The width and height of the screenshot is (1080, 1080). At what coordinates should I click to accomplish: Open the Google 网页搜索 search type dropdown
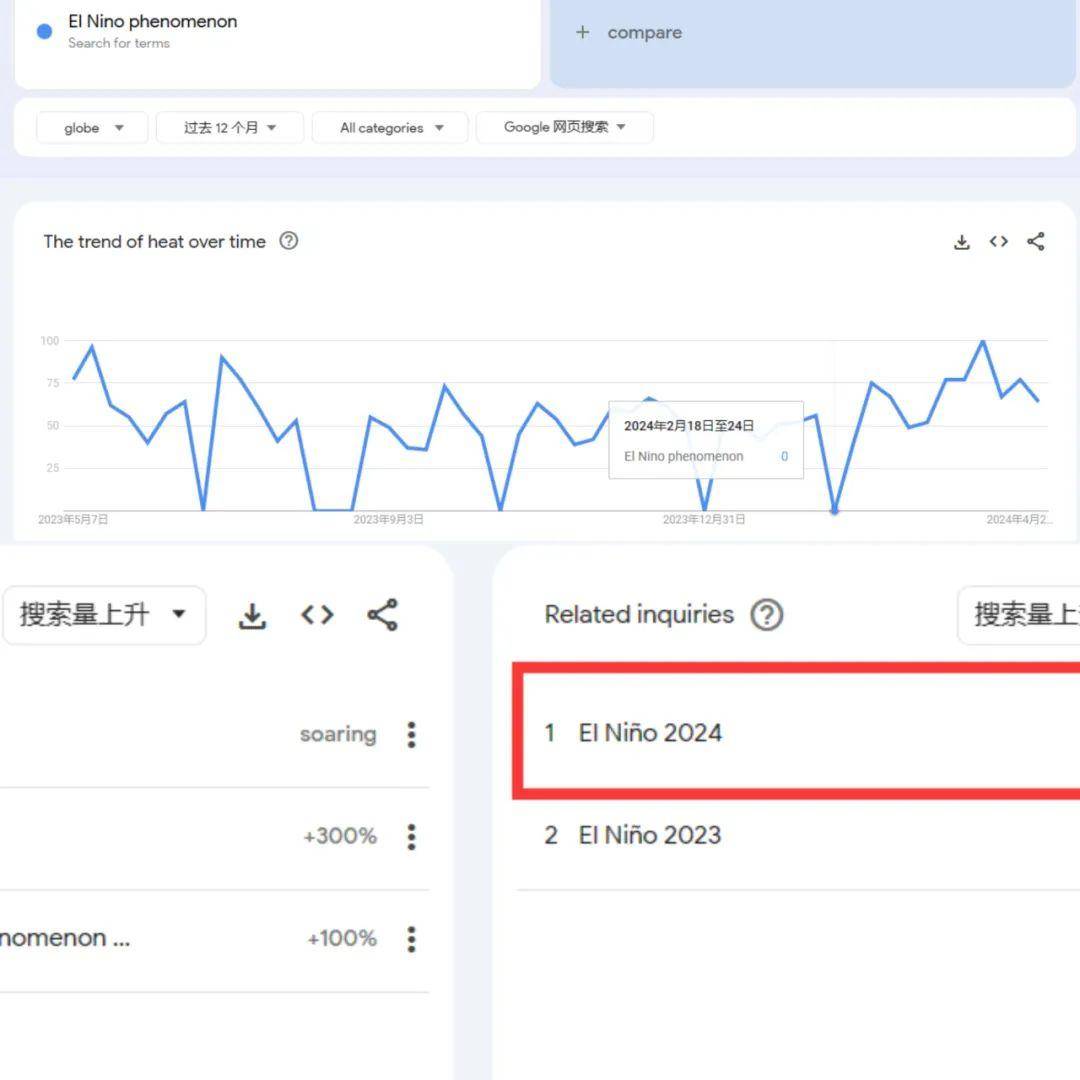pyautogui.click(x=564, y=127)
